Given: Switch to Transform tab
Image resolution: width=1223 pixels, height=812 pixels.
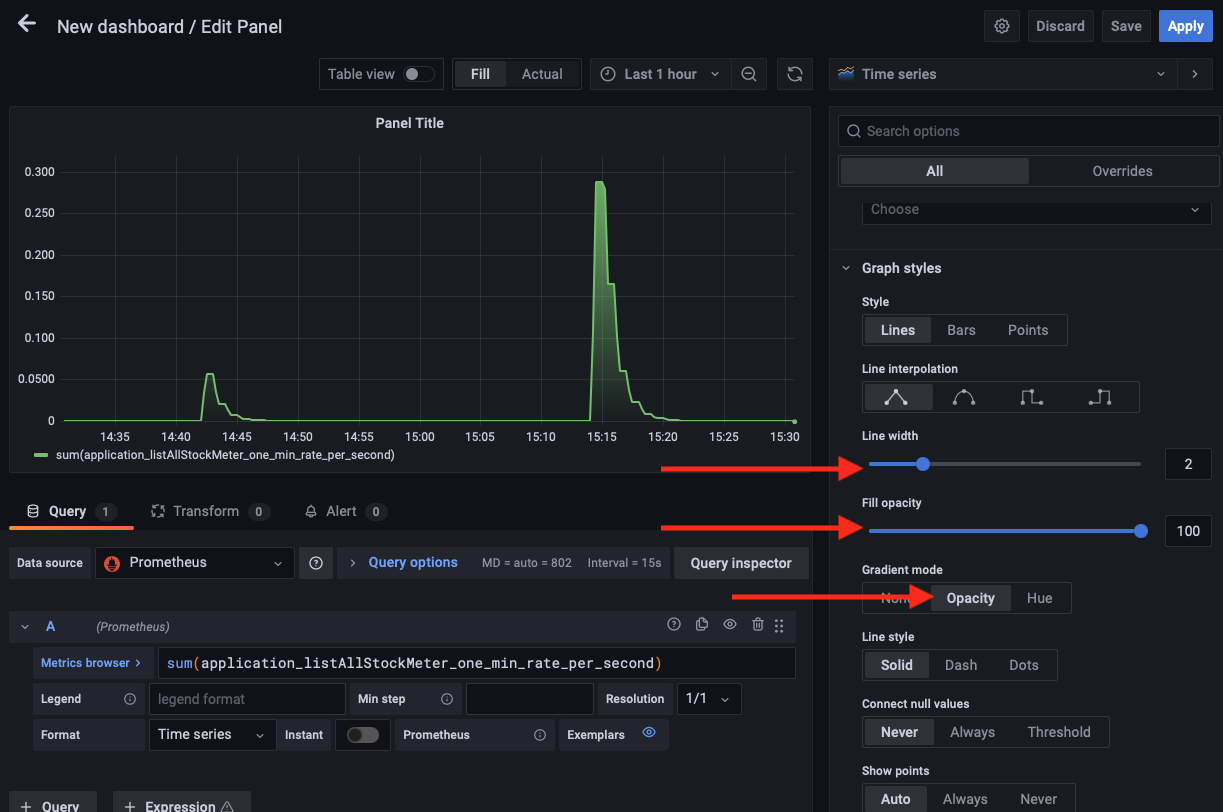Looking at the screenshot, I should (x=210, y=511).
